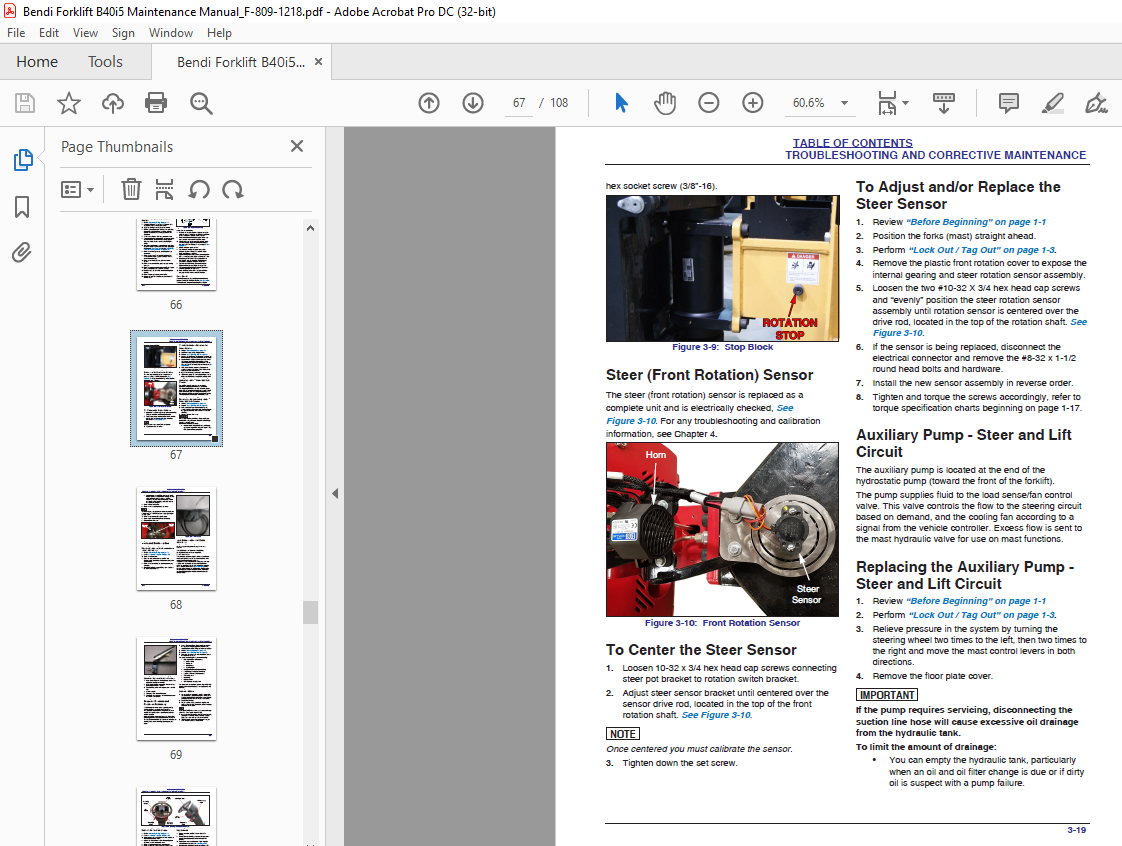1122x846 pixels.
Task: Go to previous page arrow
Action: [429, 103]
